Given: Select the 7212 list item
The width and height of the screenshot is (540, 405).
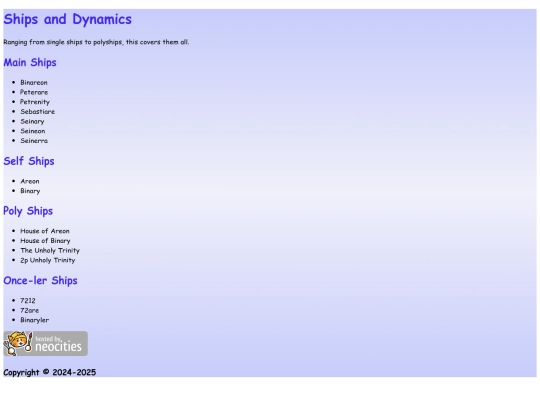Looking at the screenshot, I should coord(28,301).
